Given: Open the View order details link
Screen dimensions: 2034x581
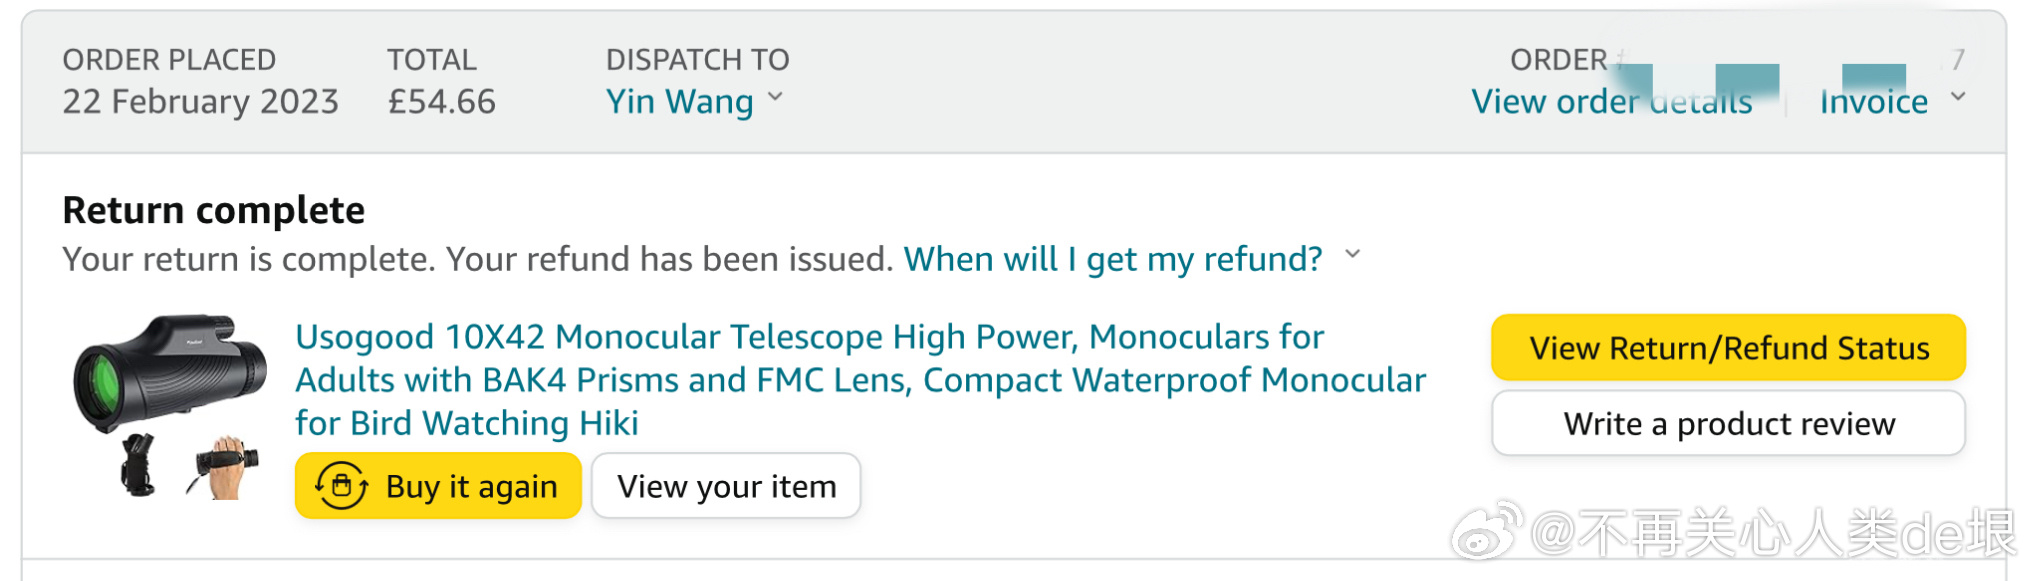Looking at the screenshot, I should click(x=1611, y=102).
